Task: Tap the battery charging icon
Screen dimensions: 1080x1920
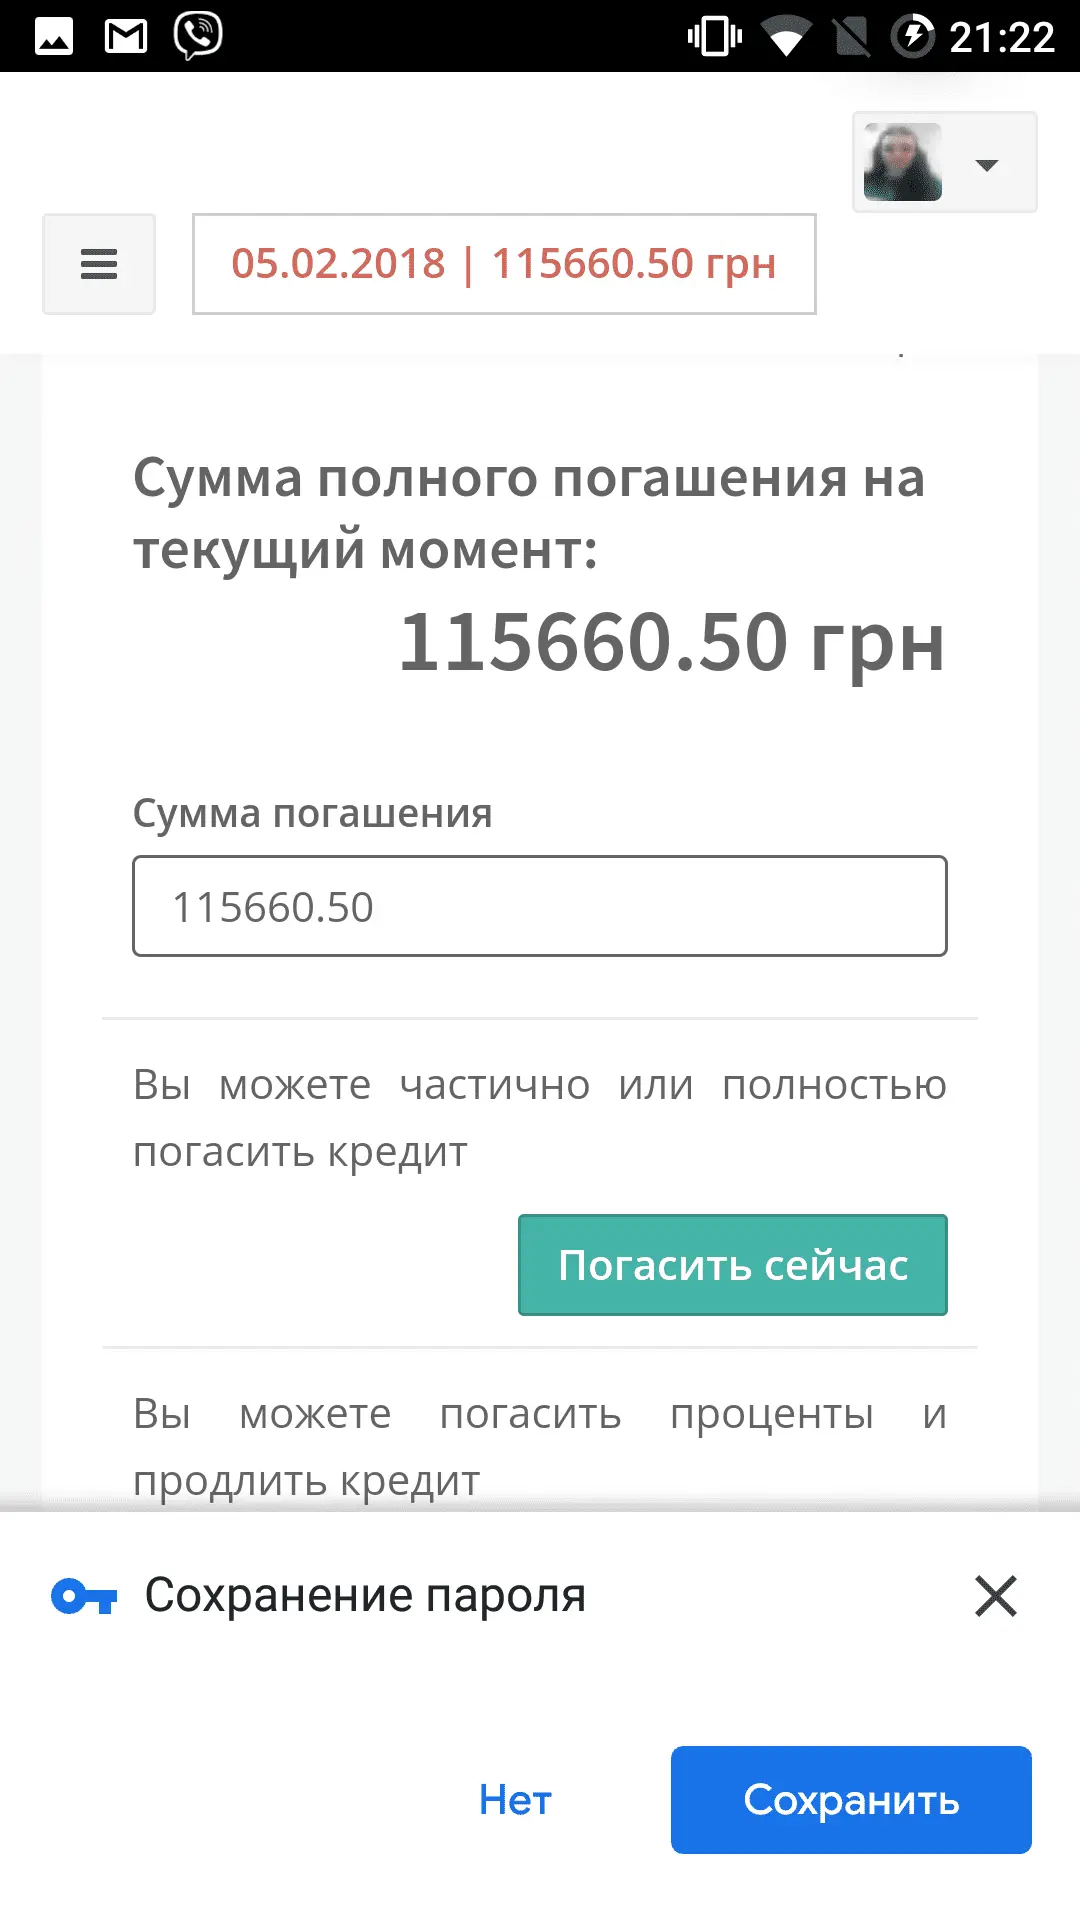Action: click(912, 37)
